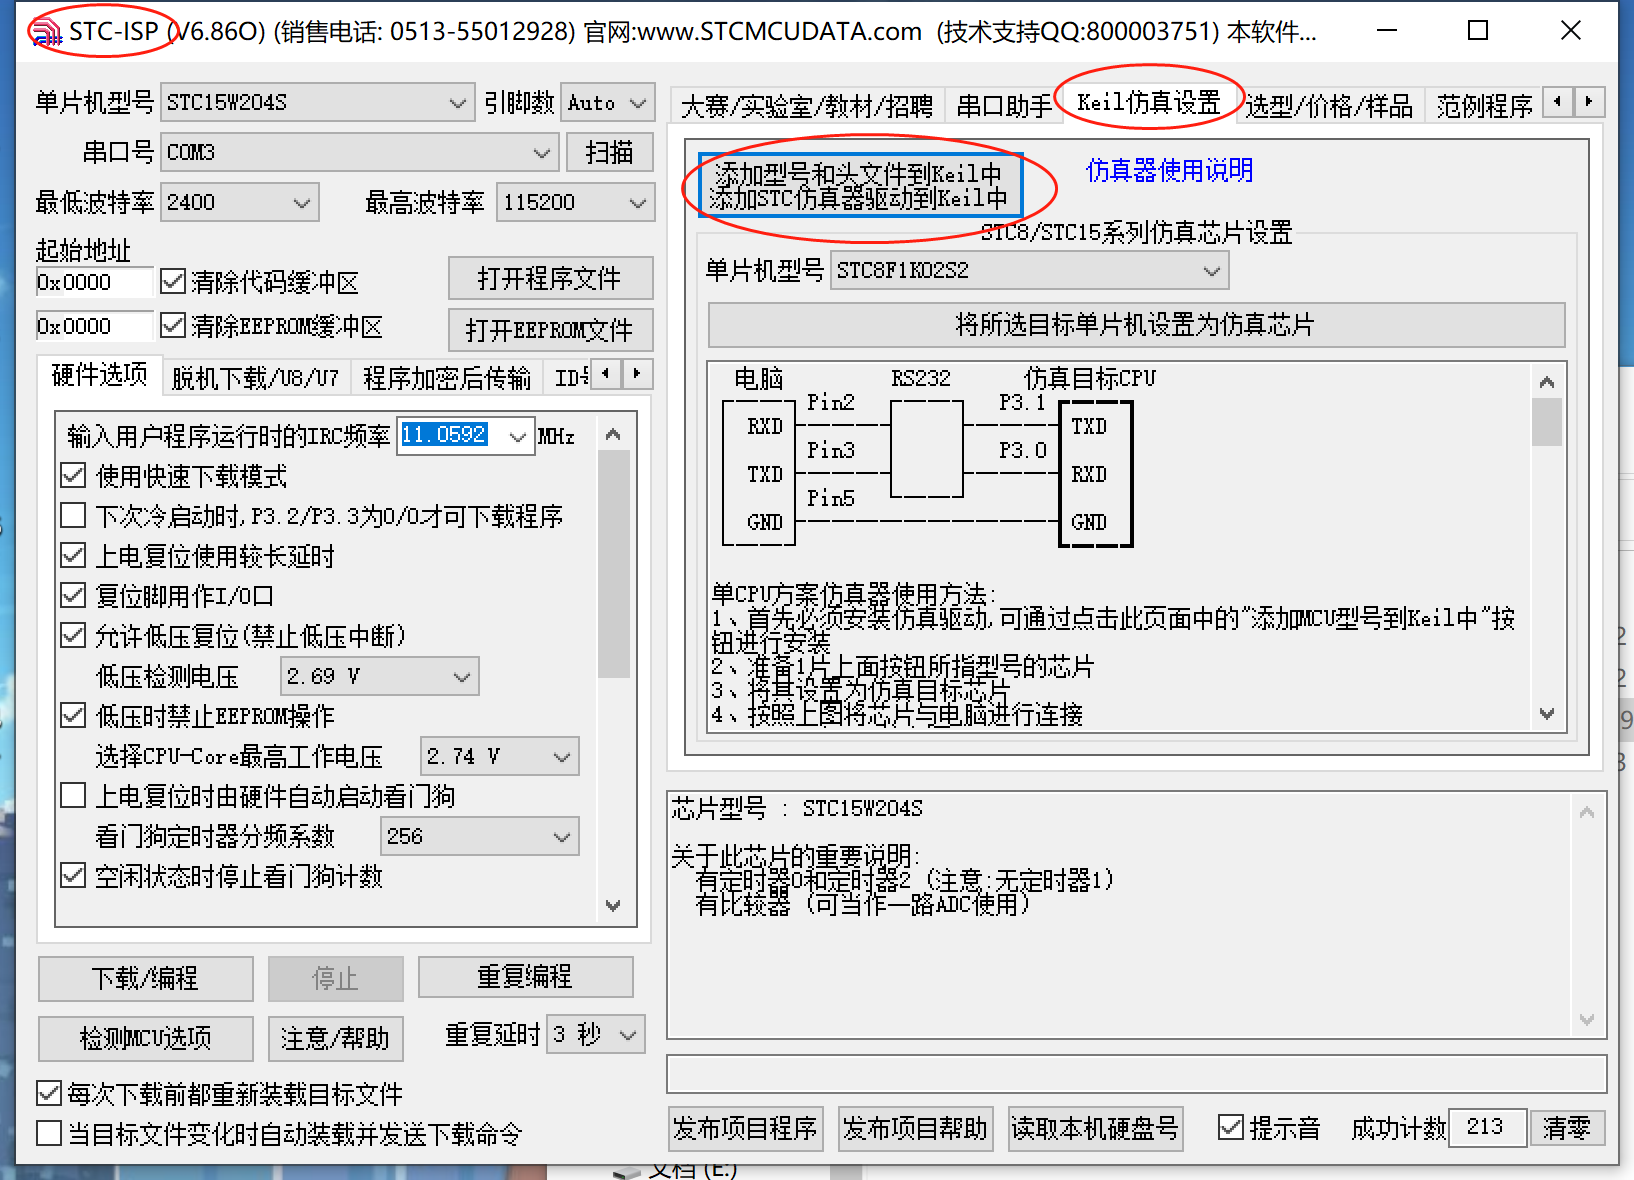The image size is (1634, 1180).
Task: Toggle 提示音 checkbox
Action: click(1231, 1127)
